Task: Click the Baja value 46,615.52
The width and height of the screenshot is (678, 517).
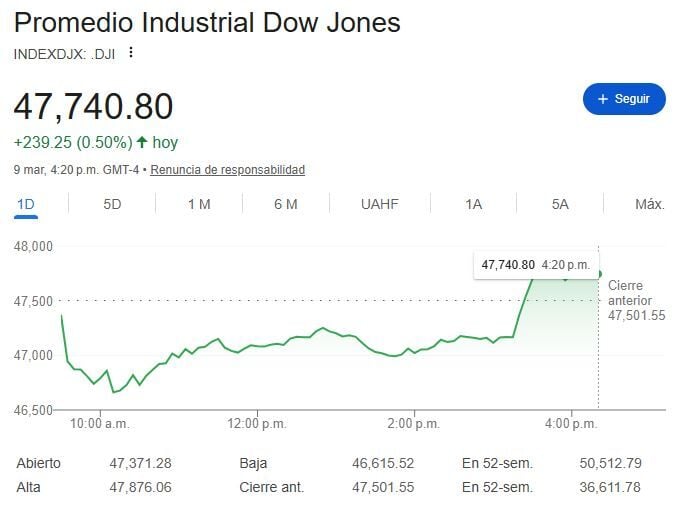Action: pyautogui.click(x=383, y=463)
